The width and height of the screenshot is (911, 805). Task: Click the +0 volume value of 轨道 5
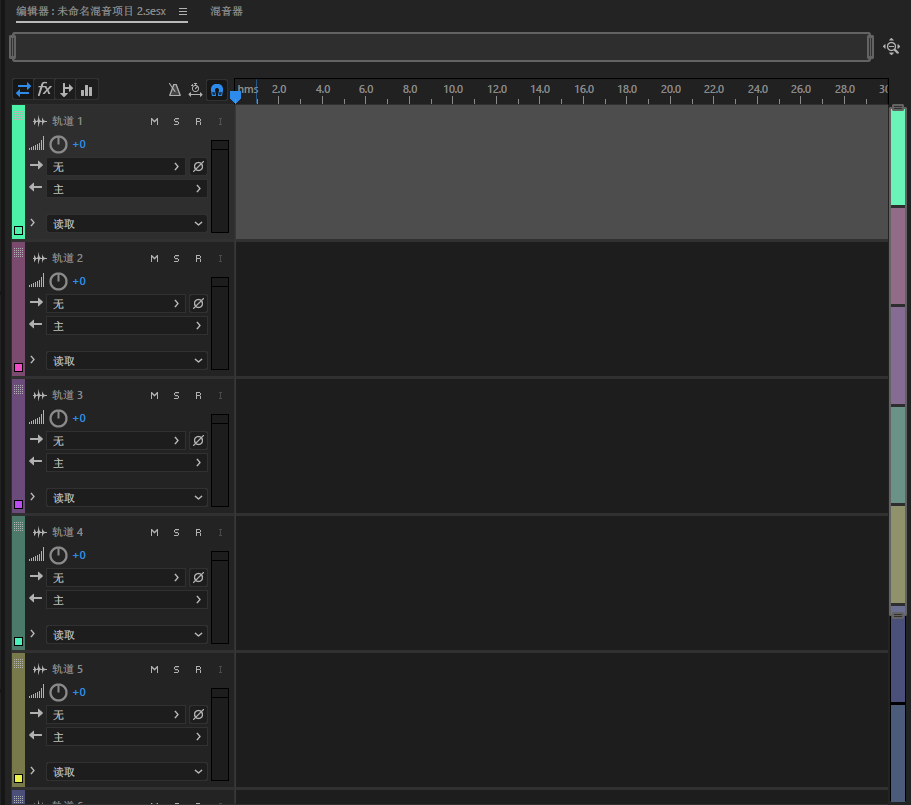click(x=79, y=692)
